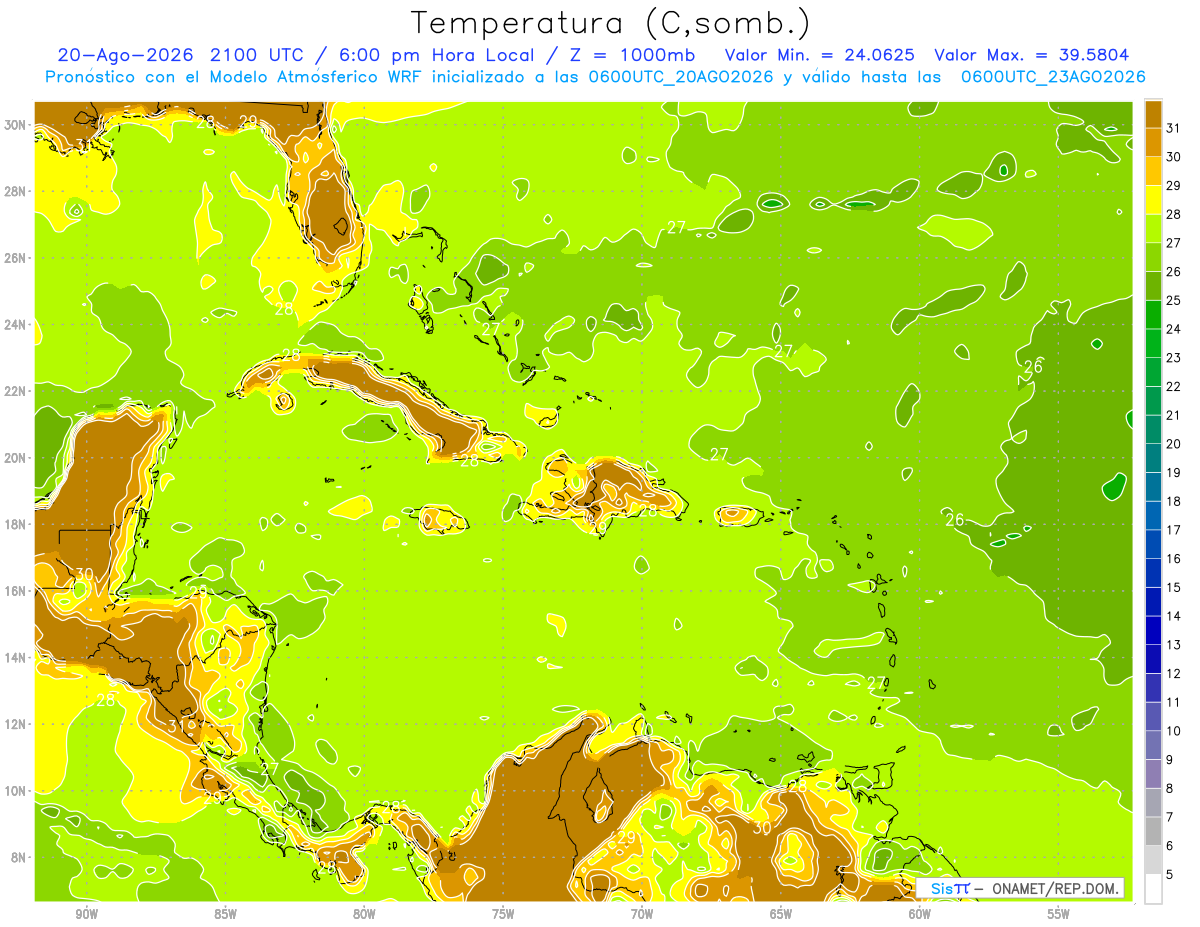Select the 24N latitude axis label
The height and width of the screenshot is (927, 1200).
(15, 325)
